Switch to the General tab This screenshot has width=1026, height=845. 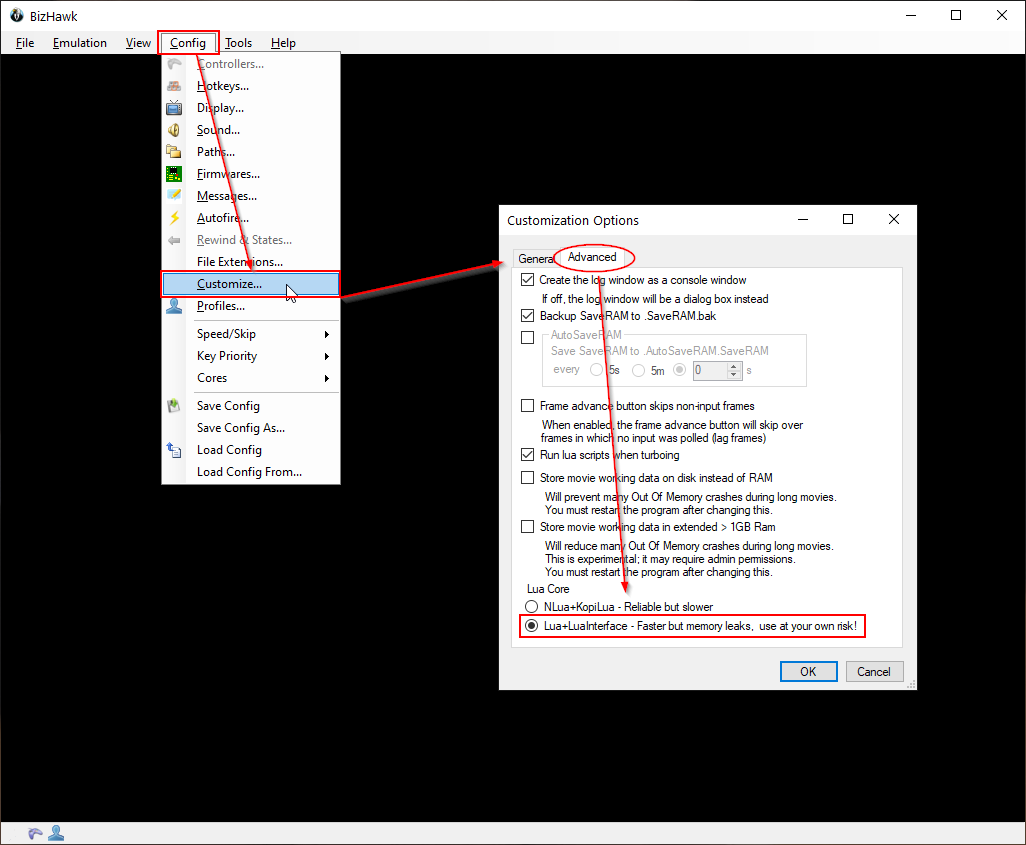click(x=535, y=259)
